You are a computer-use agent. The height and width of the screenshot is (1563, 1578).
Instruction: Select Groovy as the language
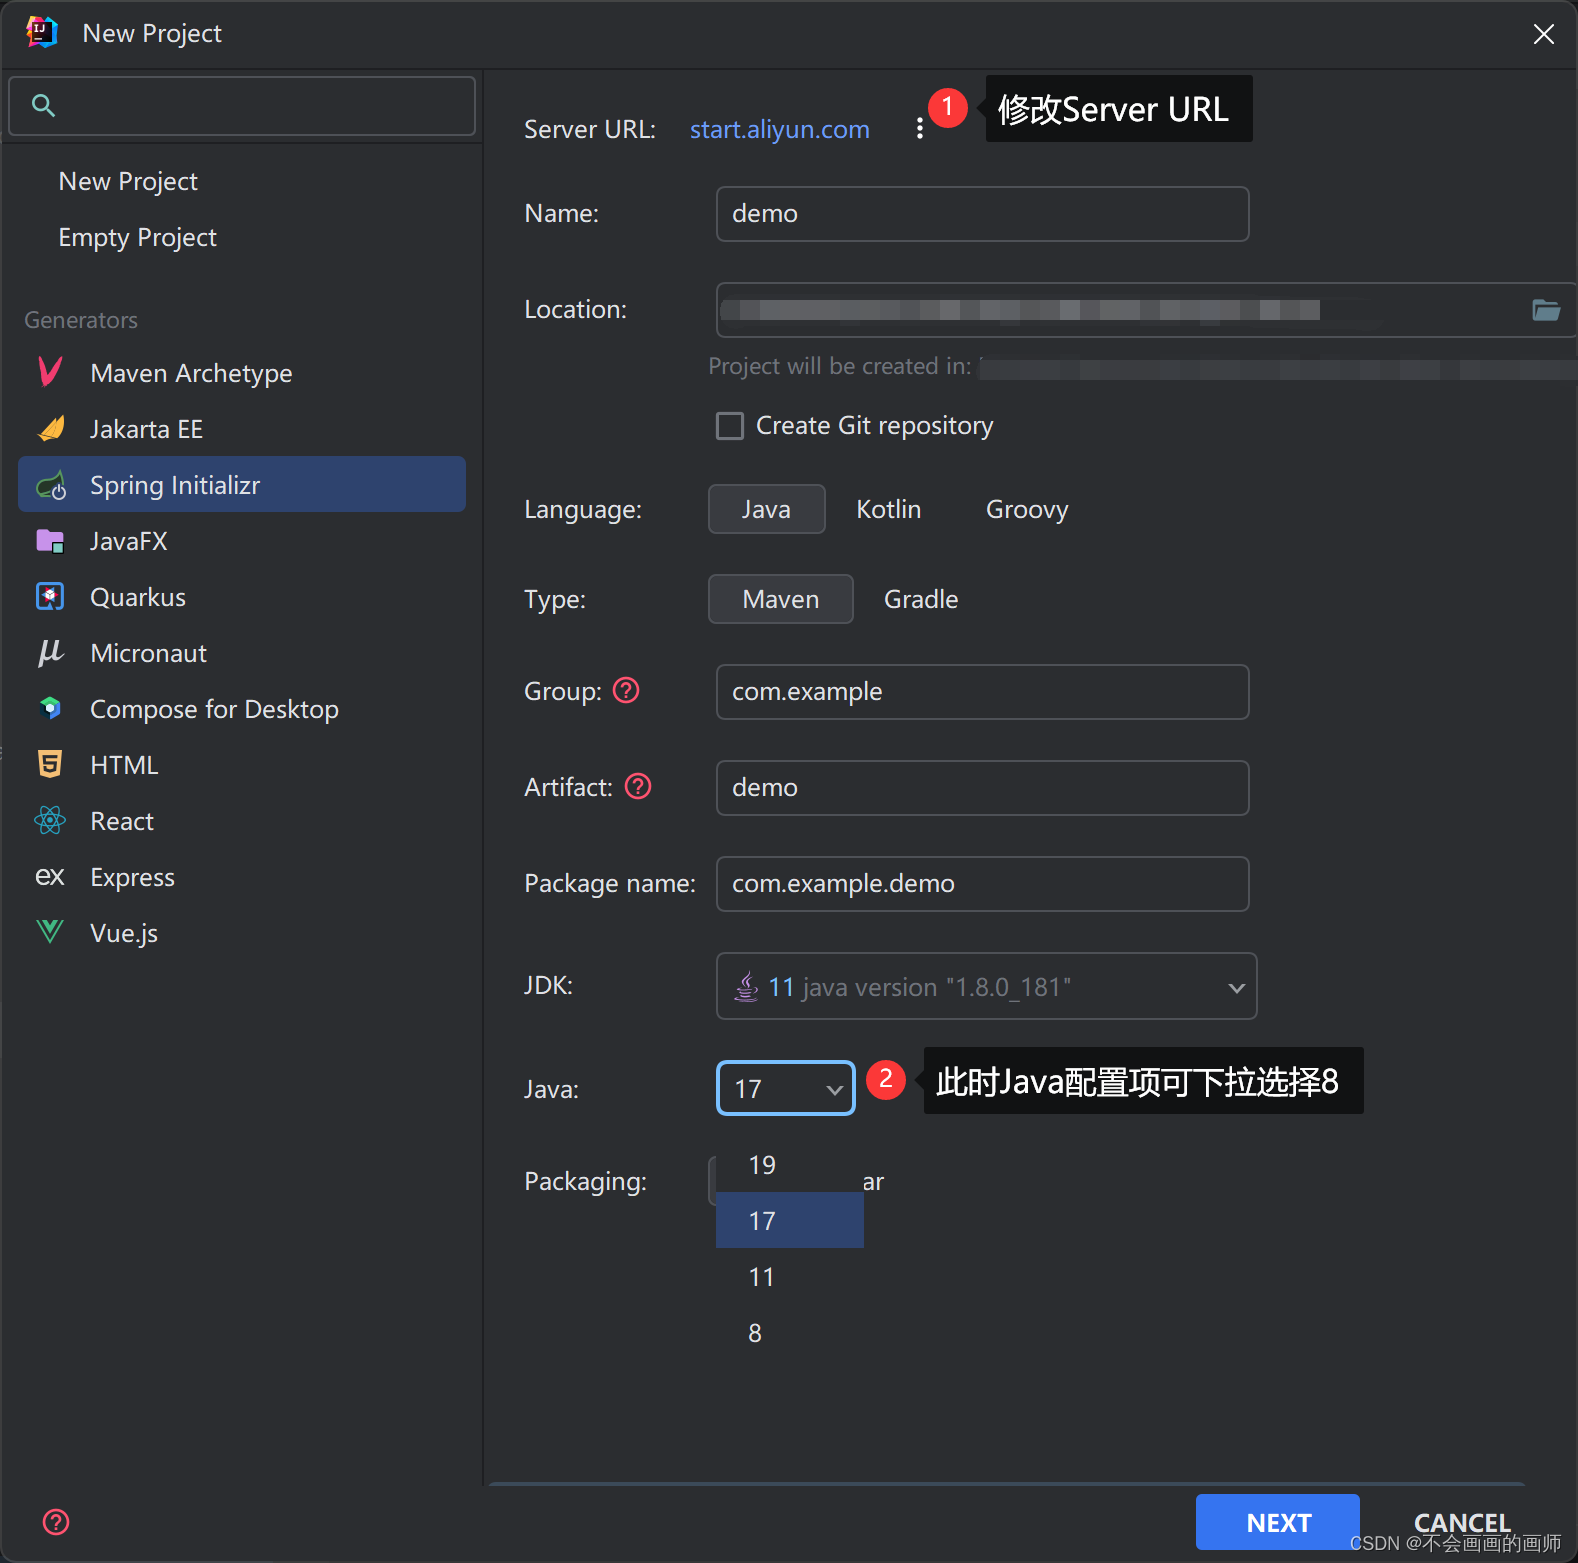1027,509
